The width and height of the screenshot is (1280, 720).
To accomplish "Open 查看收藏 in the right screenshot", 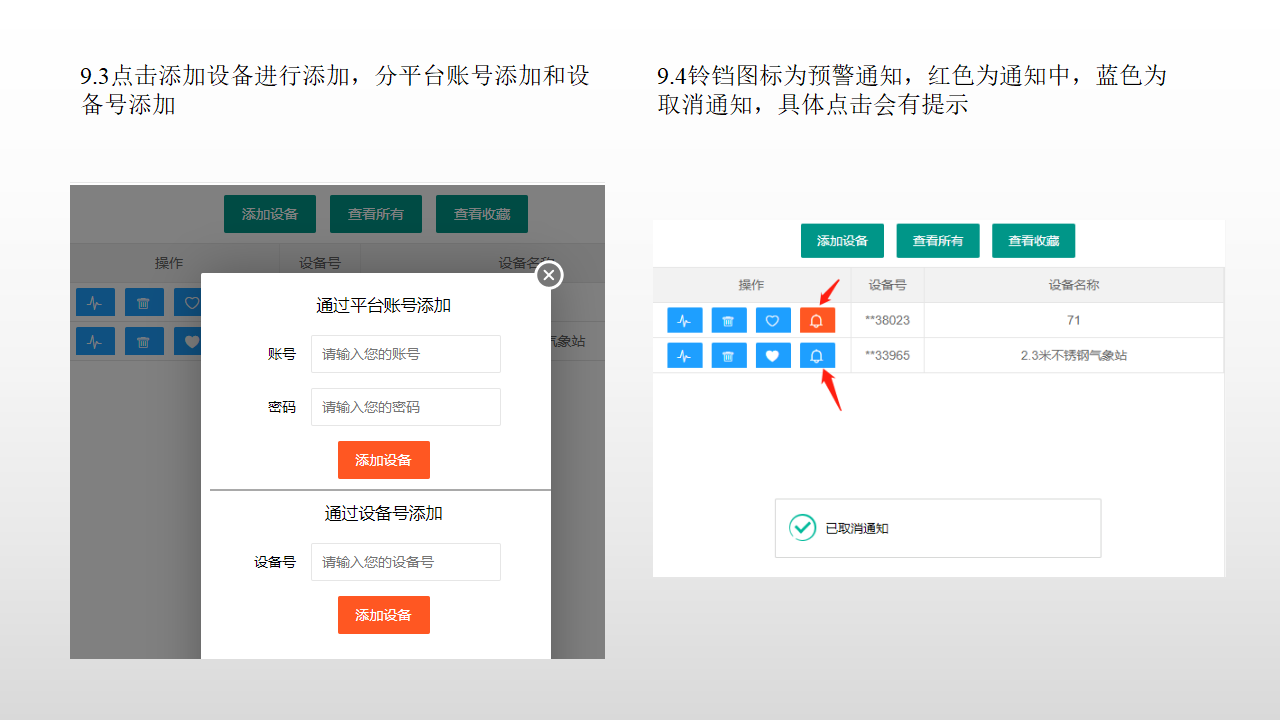I will click(1033, 241).
